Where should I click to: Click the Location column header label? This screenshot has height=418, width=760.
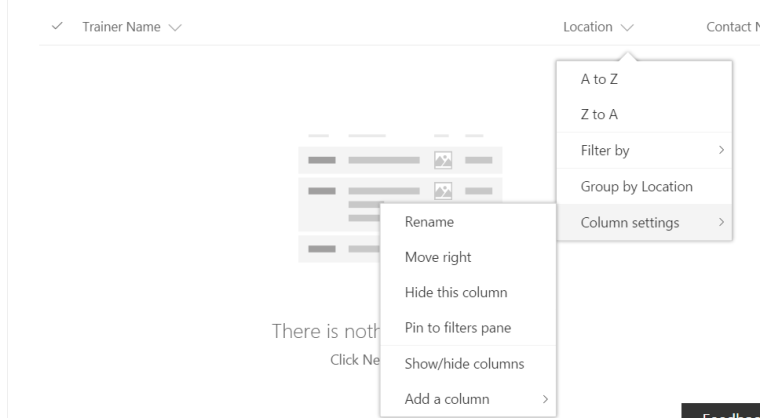click(x=588, y=27)
